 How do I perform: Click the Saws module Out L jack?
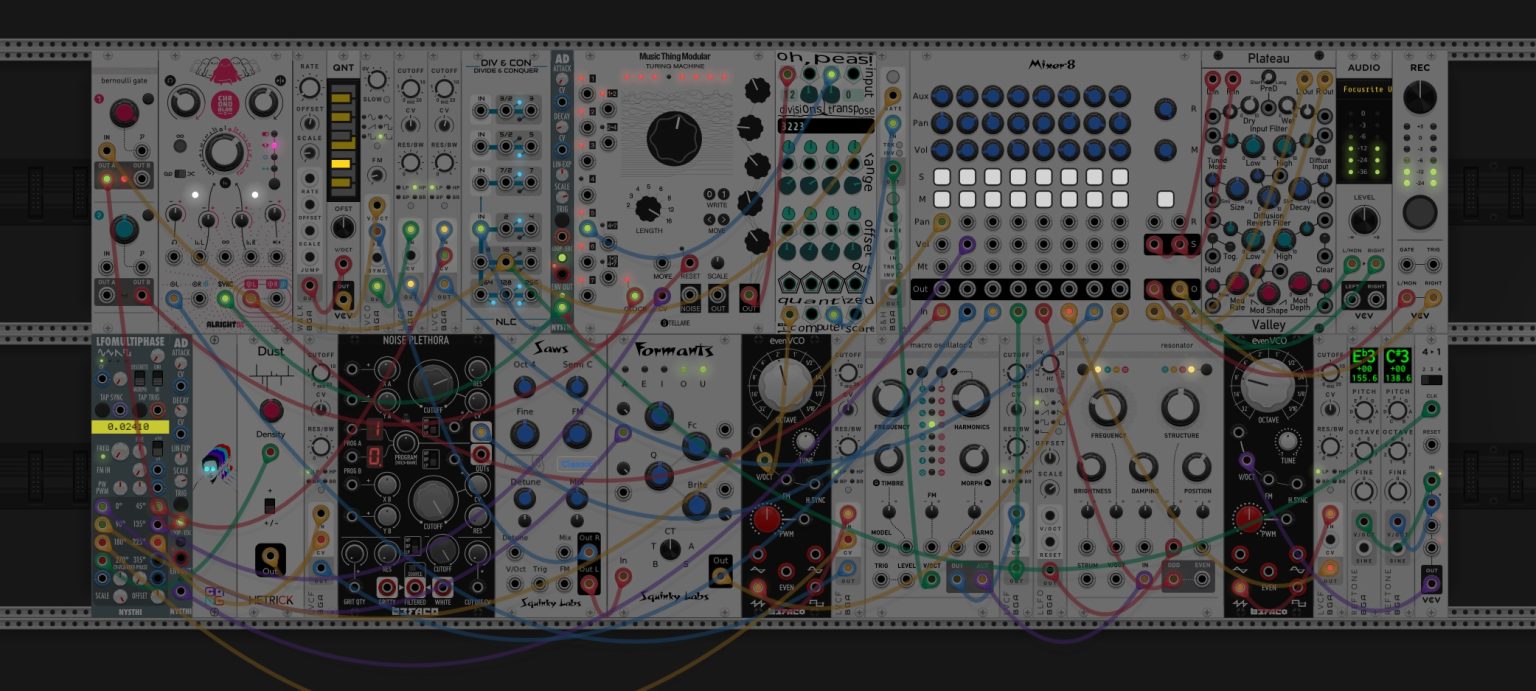[x=589, y=583]
